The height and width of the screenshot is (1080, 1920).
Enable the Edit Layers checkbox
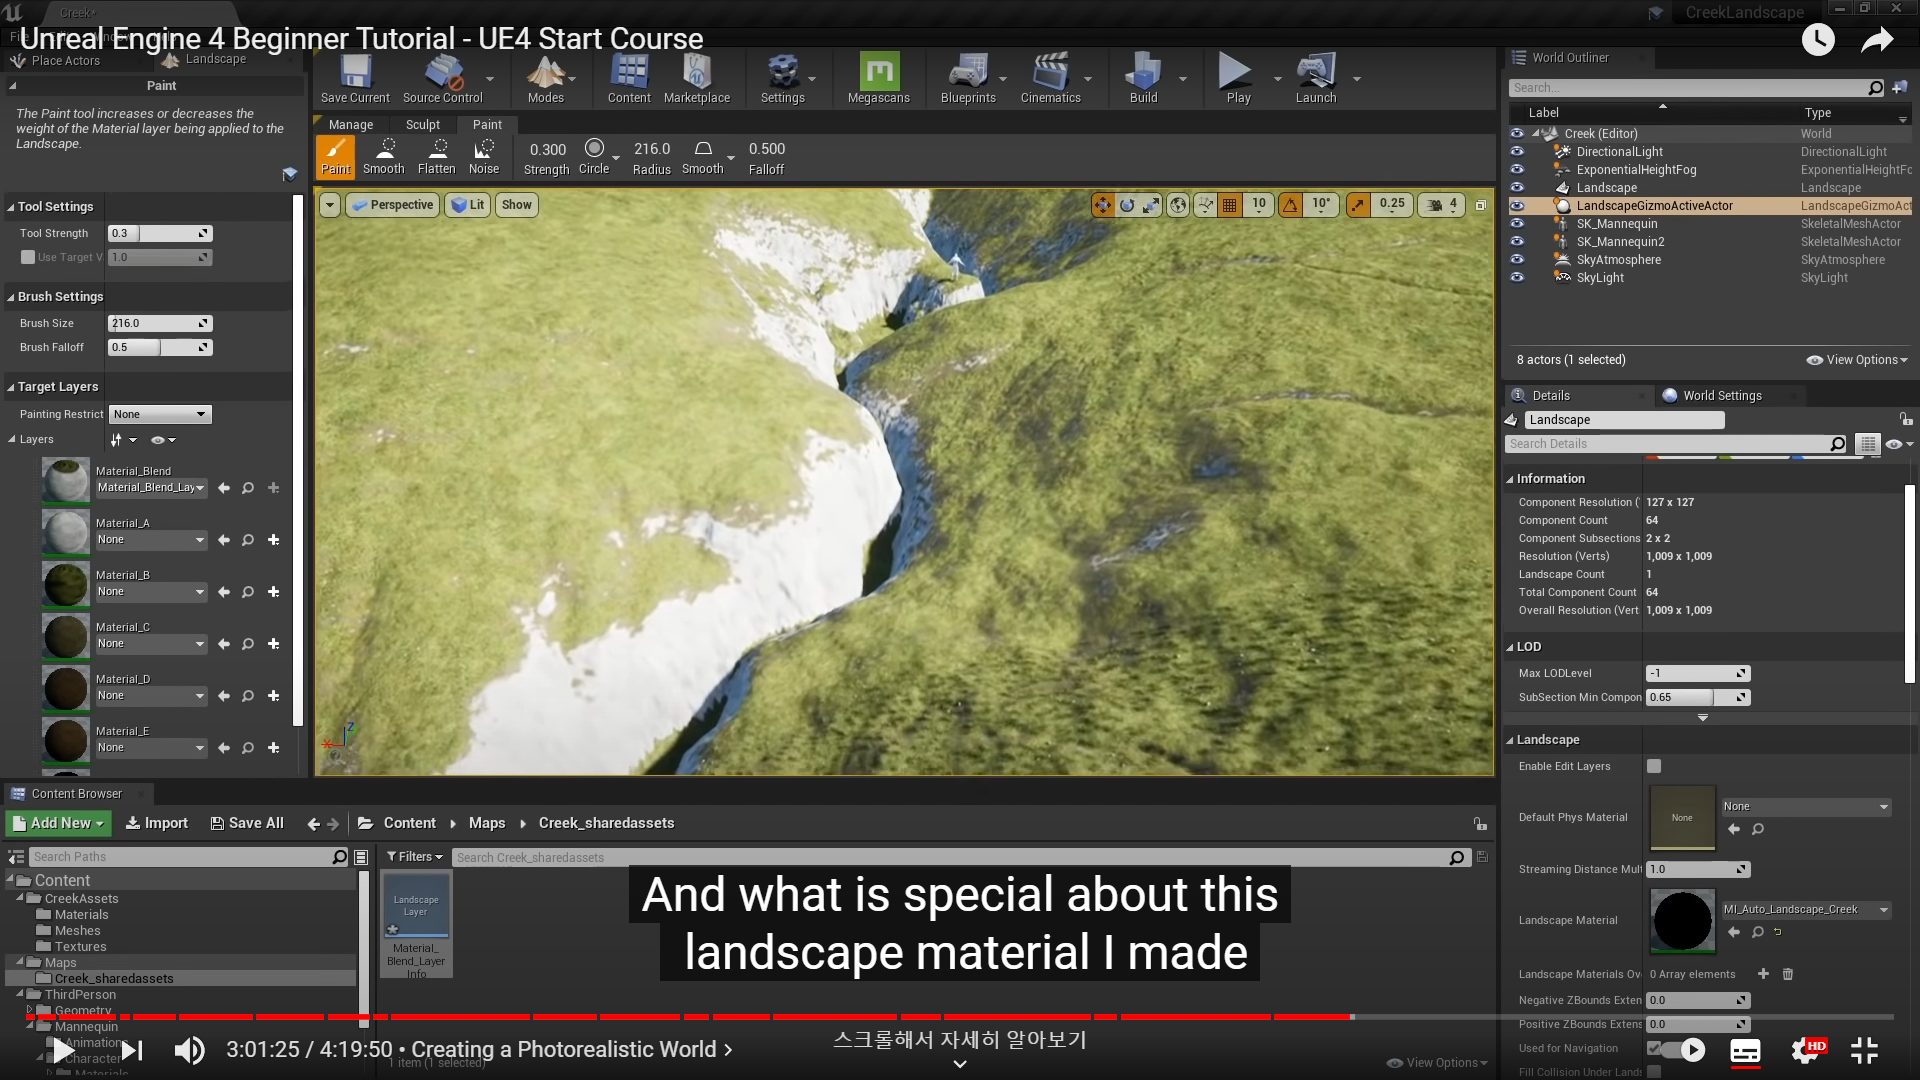[x=1654, y=766]
